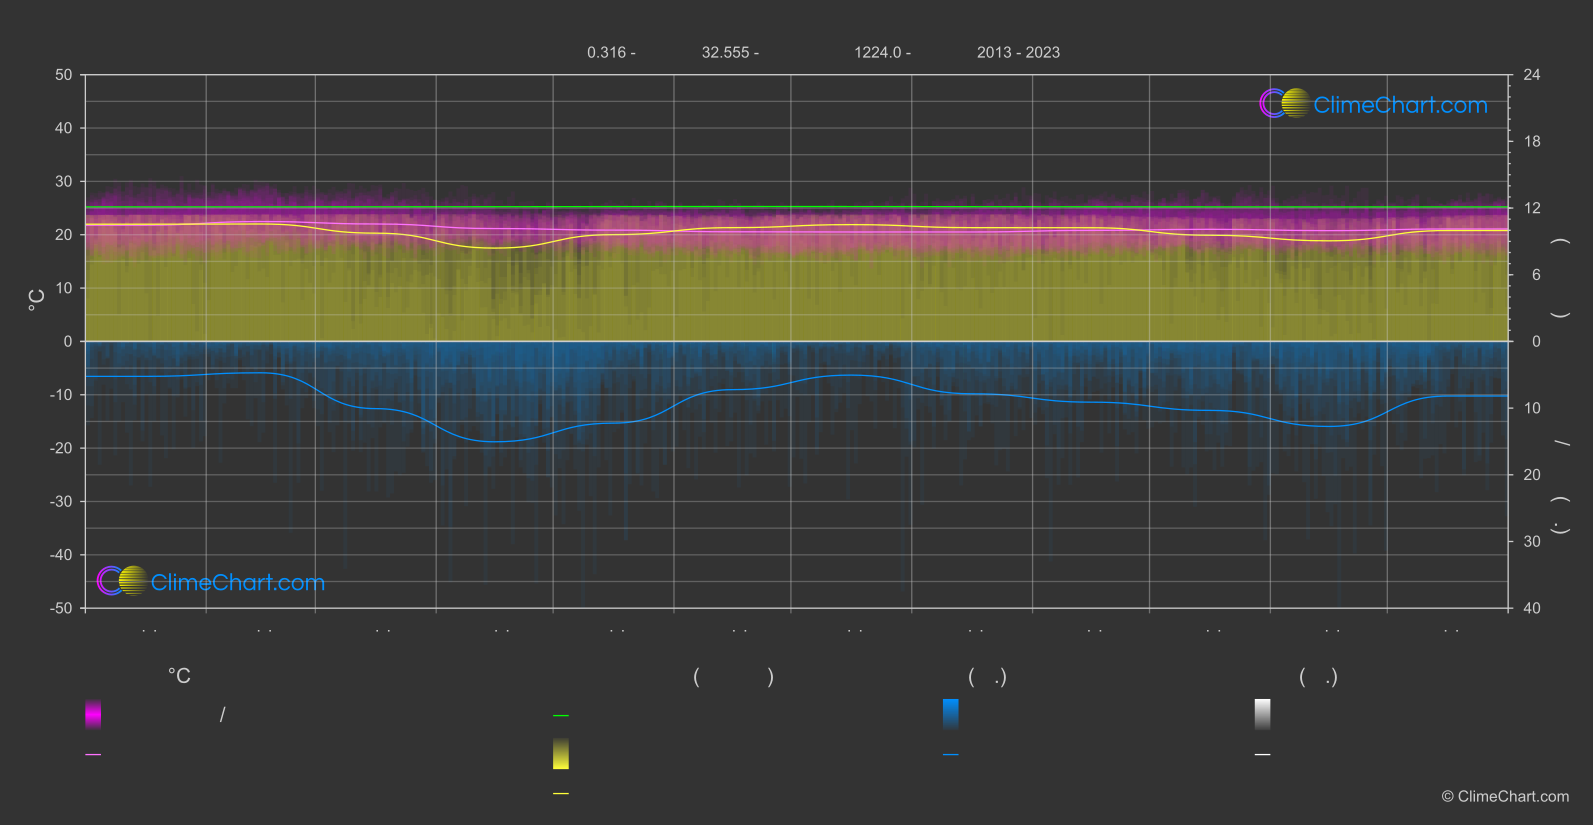Click the green line legend marker
1593x825 pixels.
561,716
